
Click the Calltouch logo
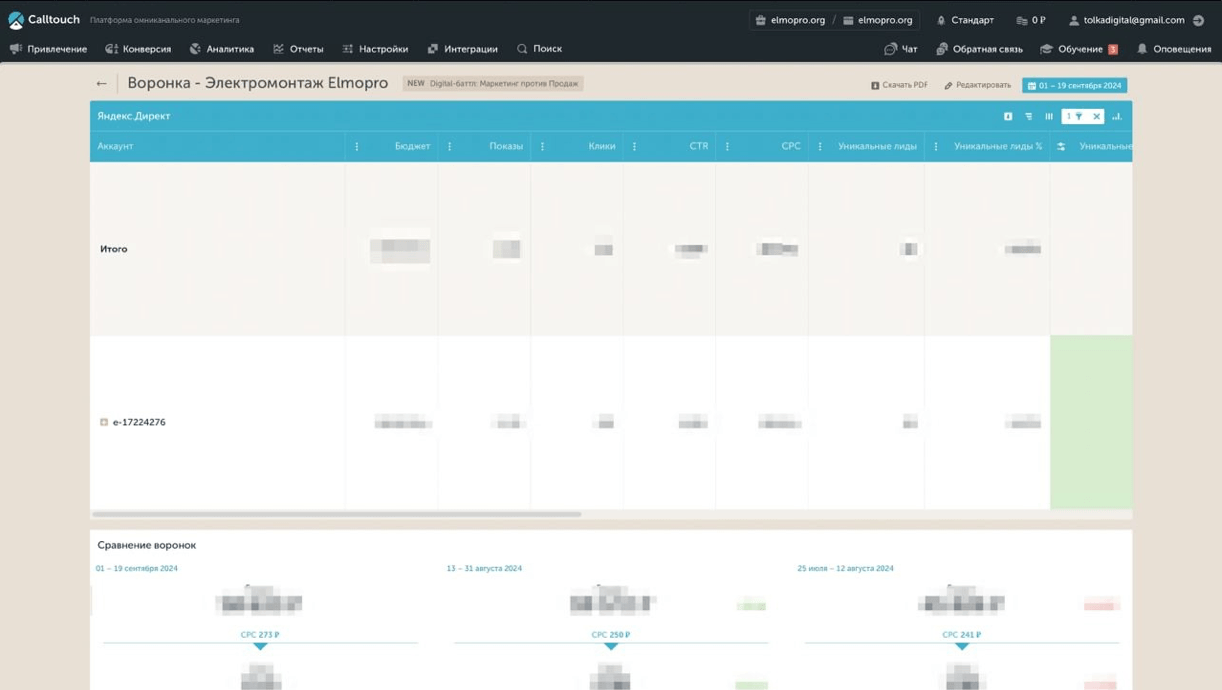click(43, 19)
